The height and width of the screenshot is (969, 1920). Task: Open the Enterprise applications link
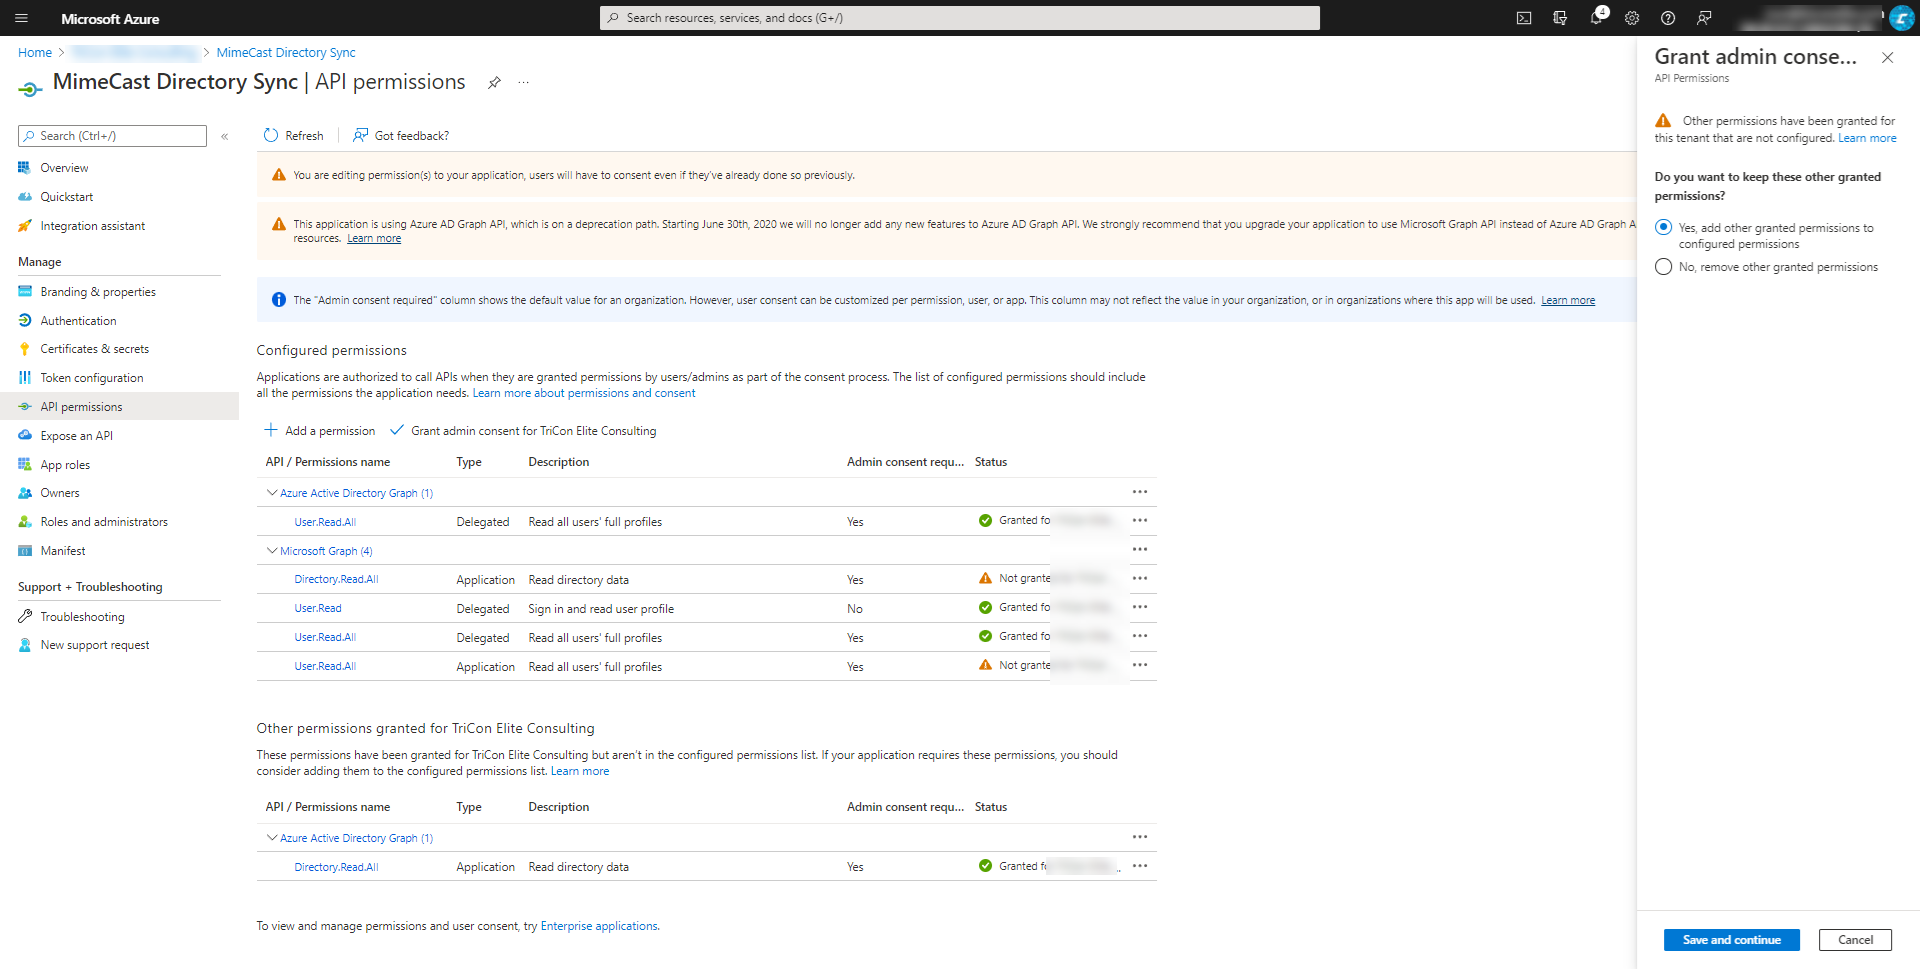point(599,926)
